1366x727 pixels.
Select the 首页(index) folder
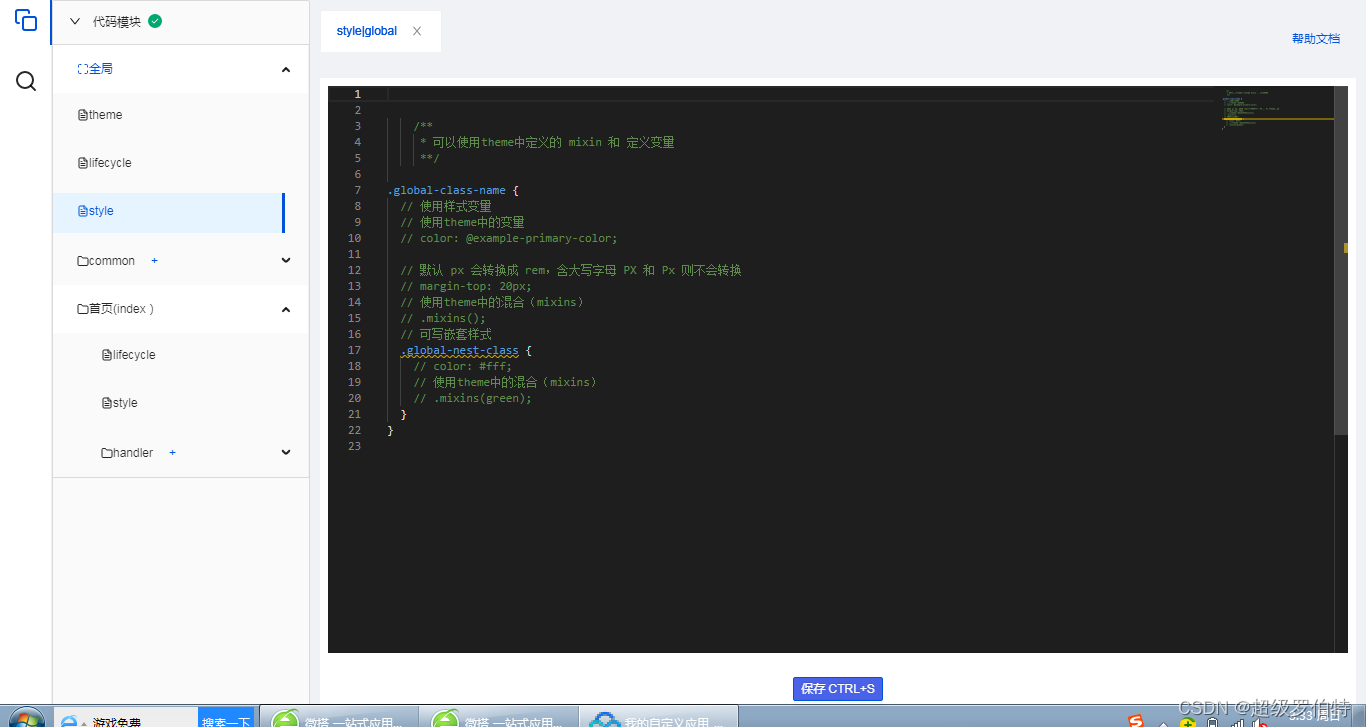116,309
